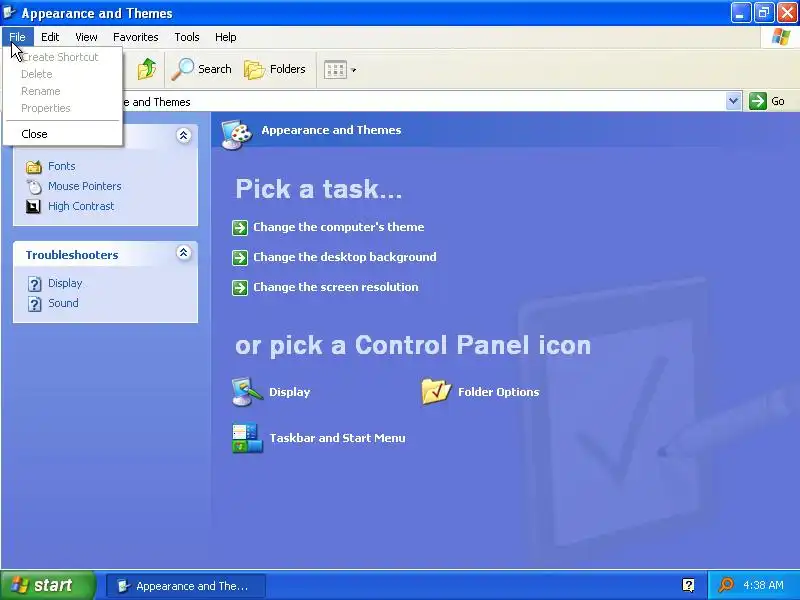Collapse the Troubleshooters panel chevron

coord(184,253)
